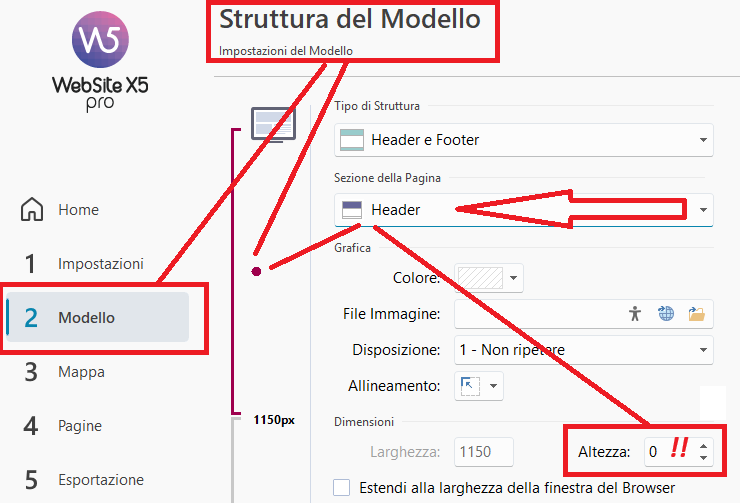The height and width of the screenshot is (503, 740).
Task: Select step 3 Mappa in sidebar
Action: tap(81, 372)
